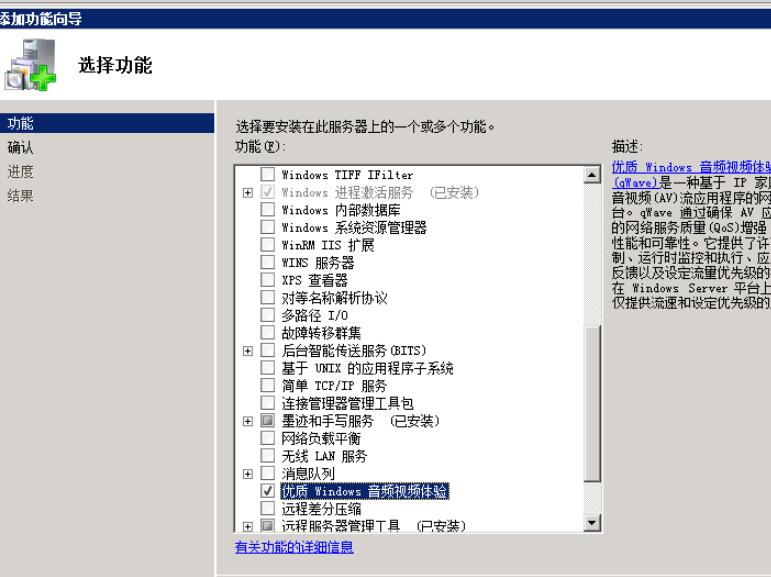Tick the XPS 查看器 checkbox

tap(267, 281)
